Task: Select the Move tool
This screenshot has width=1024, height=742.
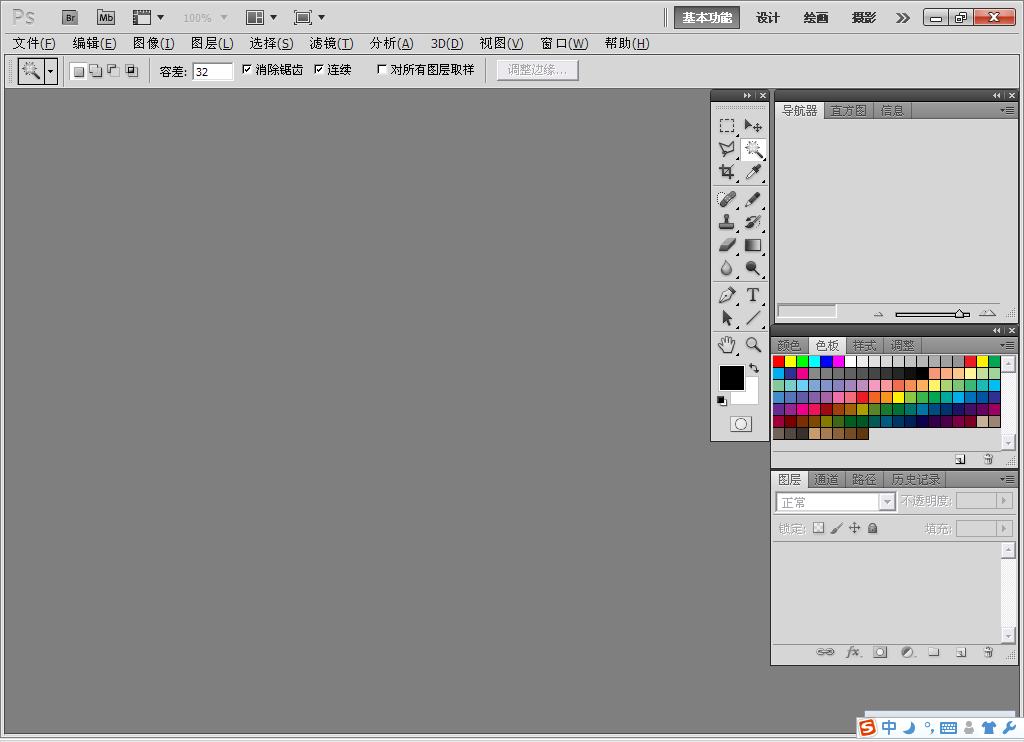Action: (x=753, y=125)
